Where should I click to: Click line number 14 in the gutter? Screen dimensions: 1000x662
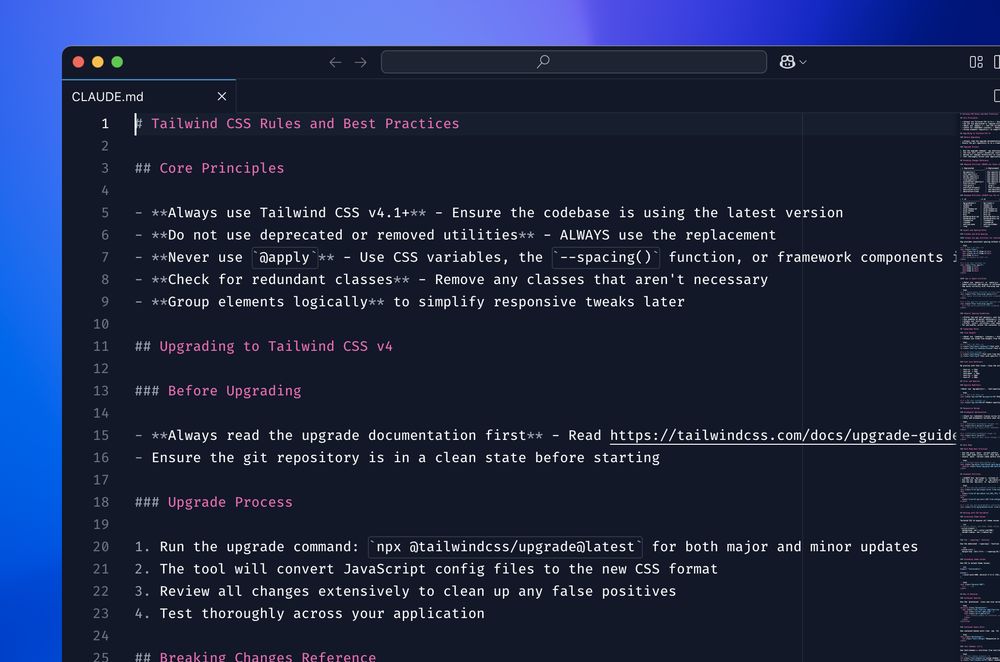point(101,413)
